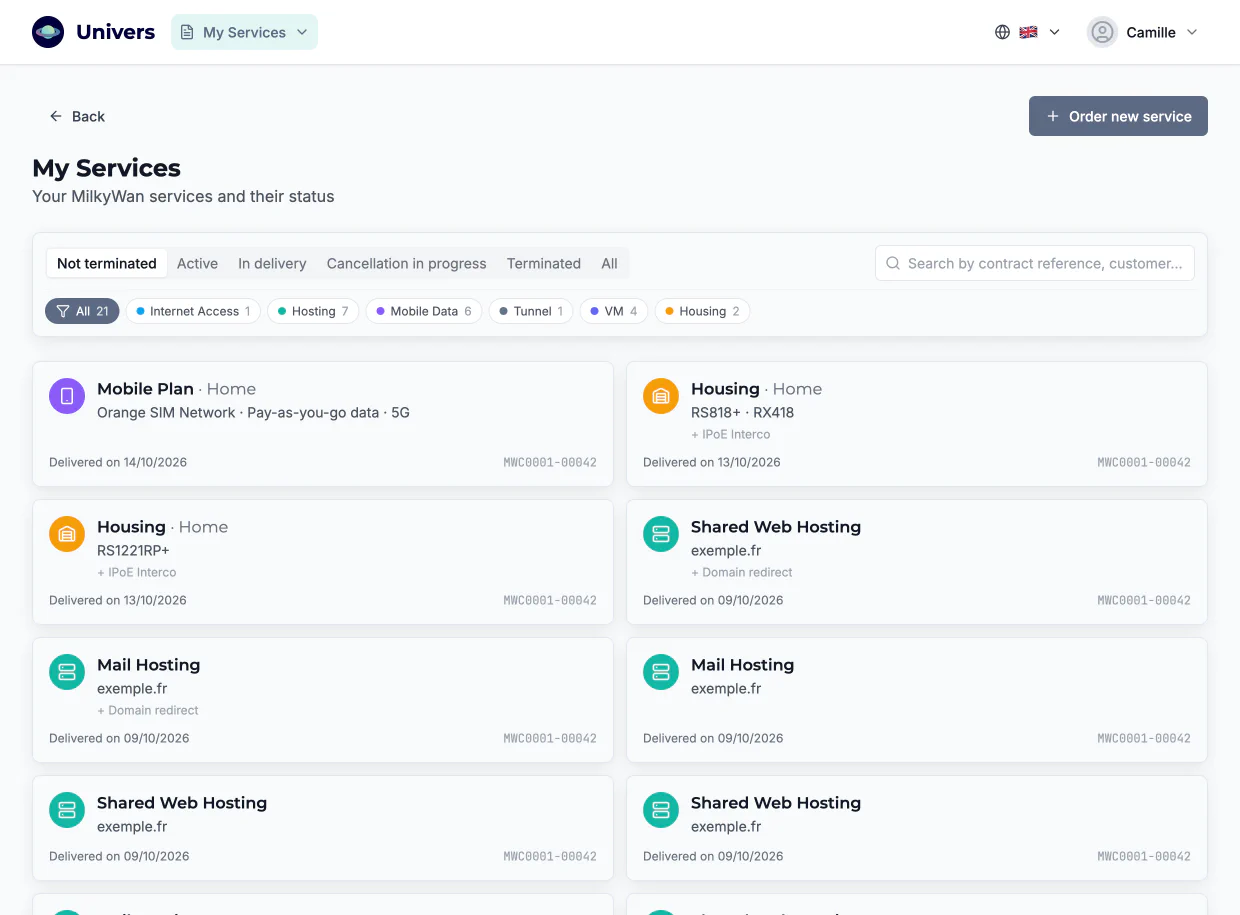Filter by VM category chip

coord(614,311)
